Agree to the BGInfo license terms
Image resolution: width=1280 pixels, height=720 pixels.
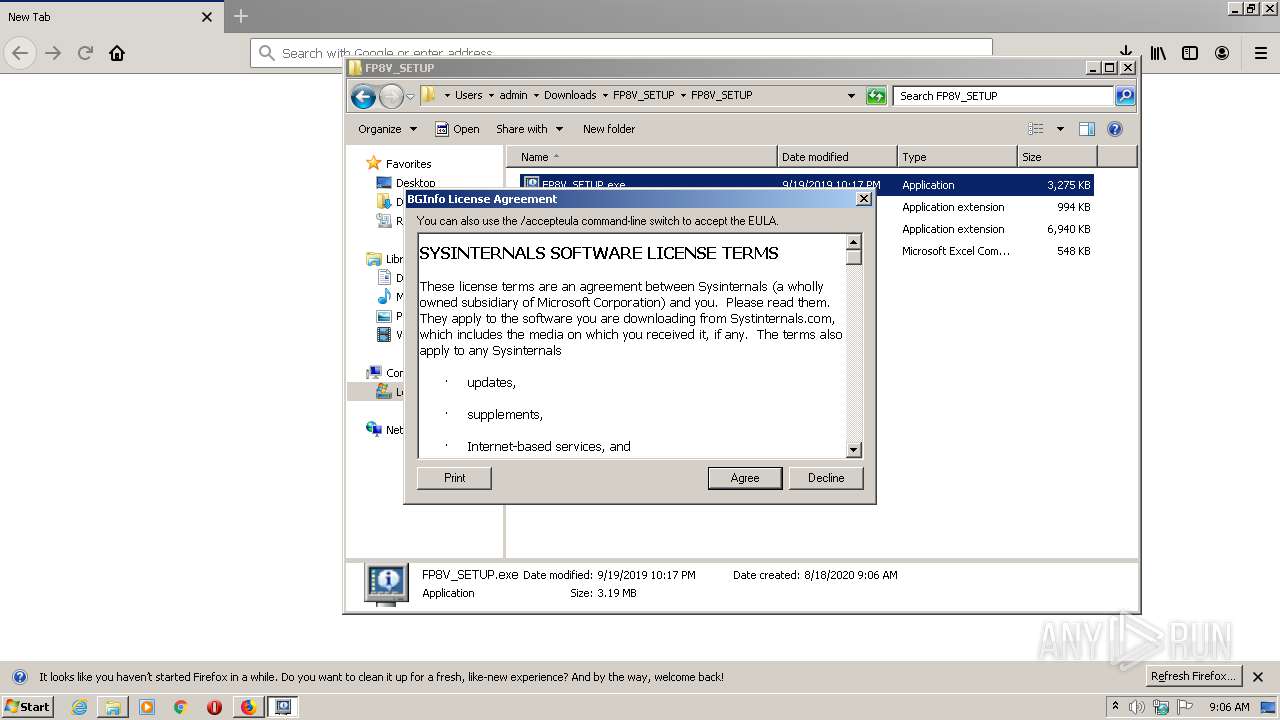(x=745, y=478)
